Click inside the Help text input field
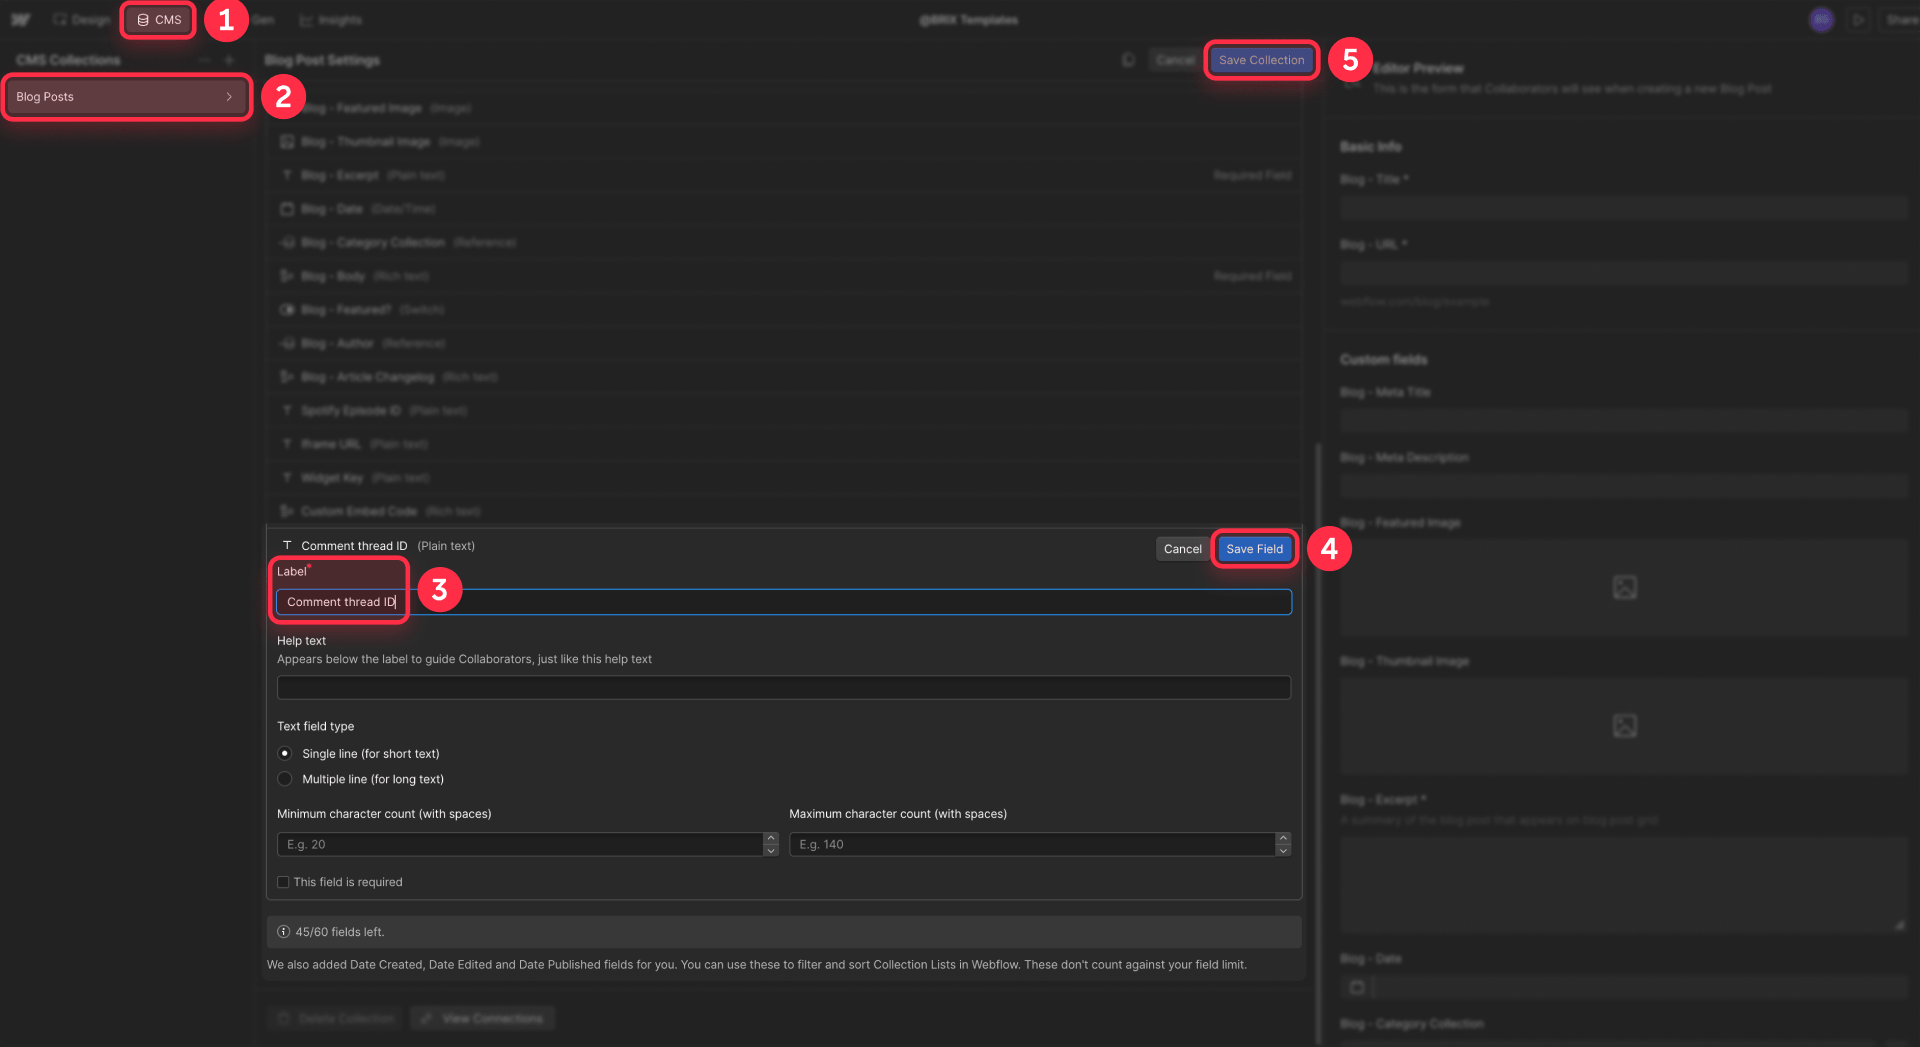Screen dimensions: 1920x1047 tap(783, 687)
